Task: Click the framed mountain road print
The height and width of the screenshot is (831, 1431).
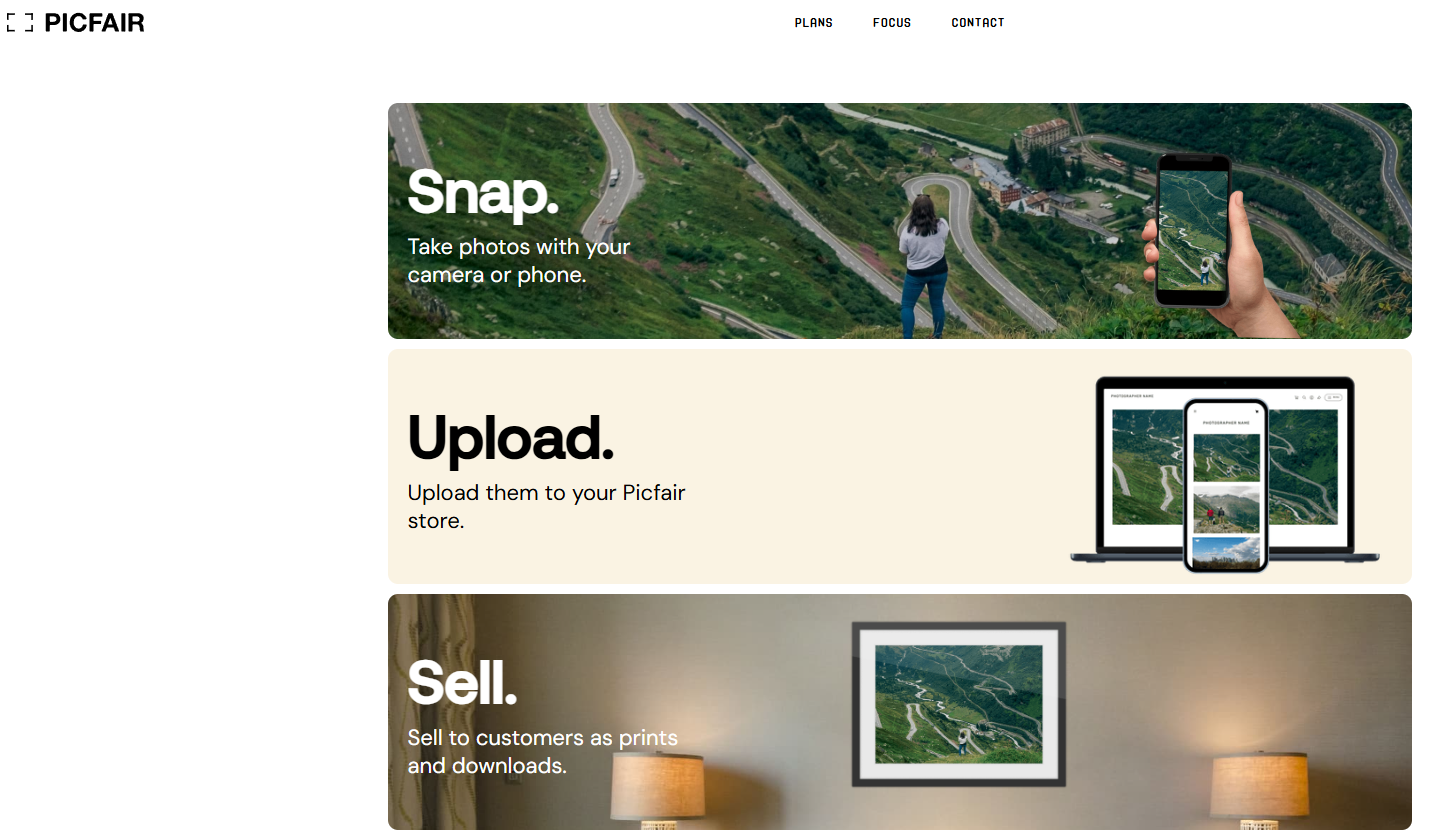Action: pyautogui.click(x=958, y=704)
